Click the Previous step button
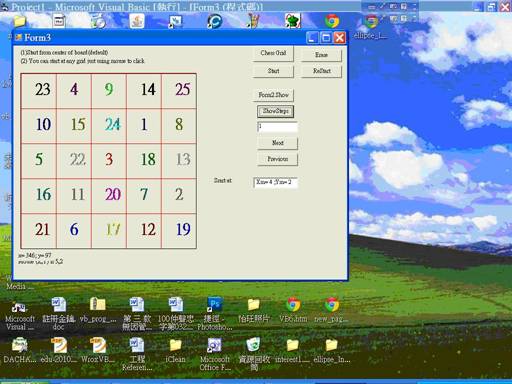The width and height of the screenshot is (512, 384). pos(277,159)
